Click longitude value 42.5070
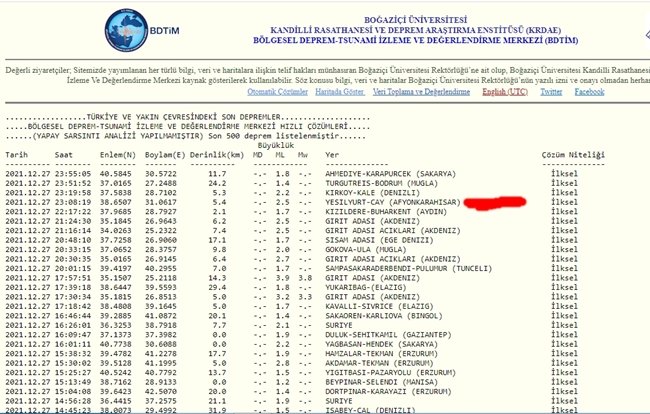650x414 pixels. [161, 392]
